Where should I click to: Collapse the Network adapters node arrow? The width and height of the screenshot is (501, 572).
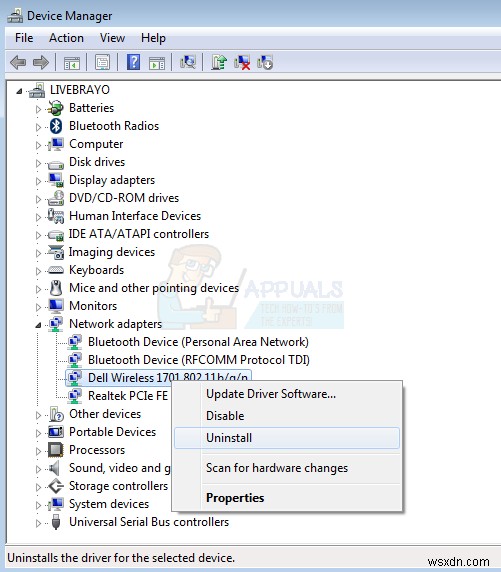tap(38, 325)
